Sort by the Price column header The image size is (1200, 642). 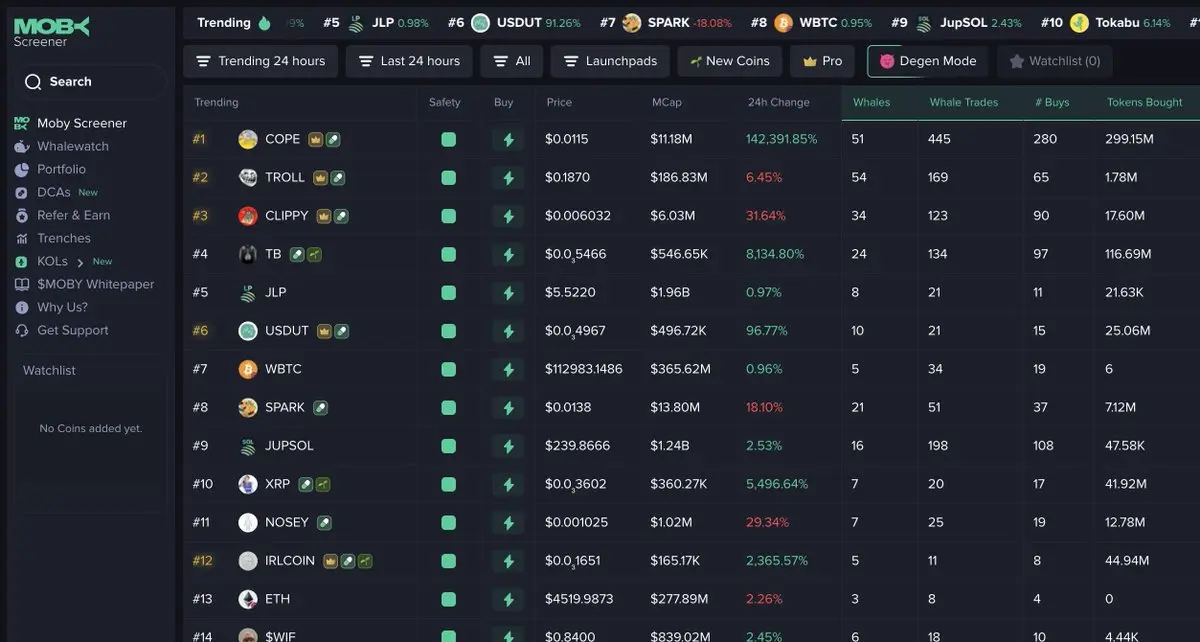559,103
